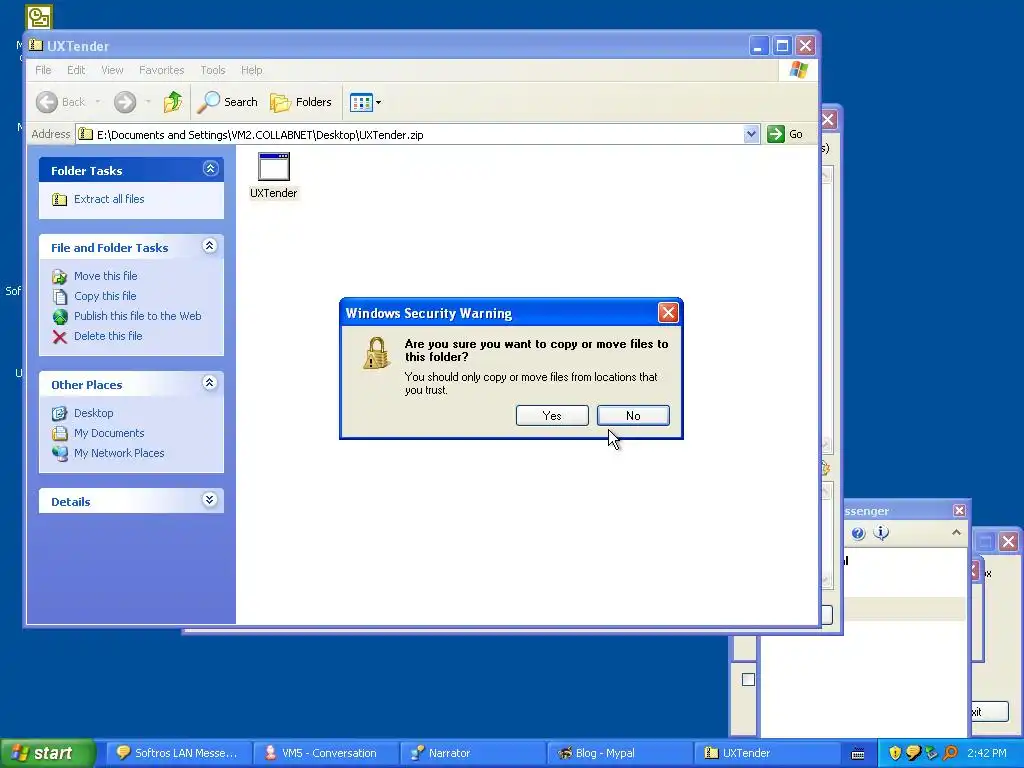Image resolution: width=1024 pixels, height=768 pixels.
Task: Open the Tools menu
Action: pos(212,70)
